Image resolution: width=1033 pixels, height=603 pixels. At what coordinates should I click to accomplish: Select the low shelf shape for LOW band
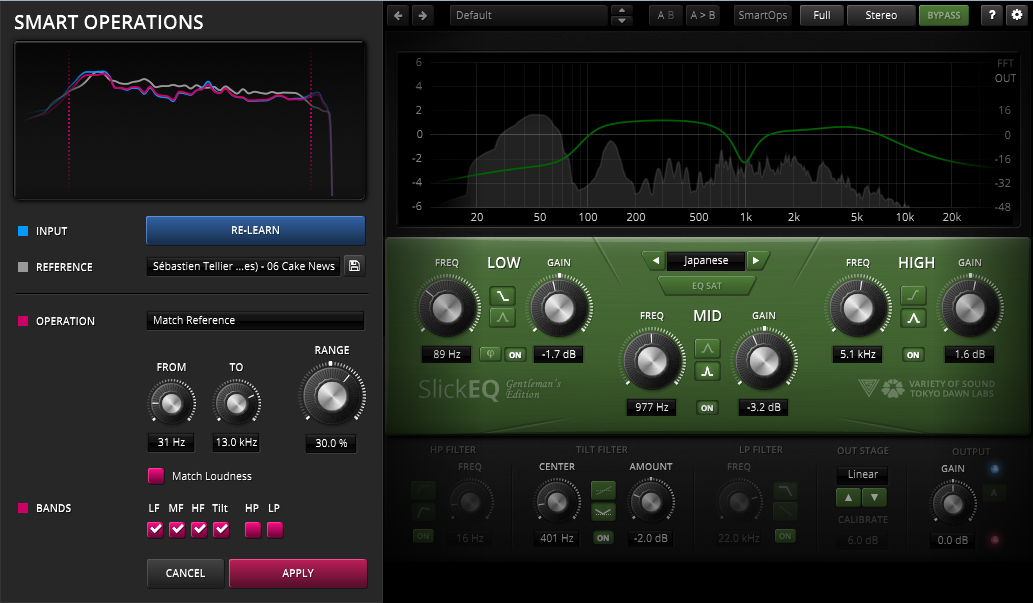(502, 295)
